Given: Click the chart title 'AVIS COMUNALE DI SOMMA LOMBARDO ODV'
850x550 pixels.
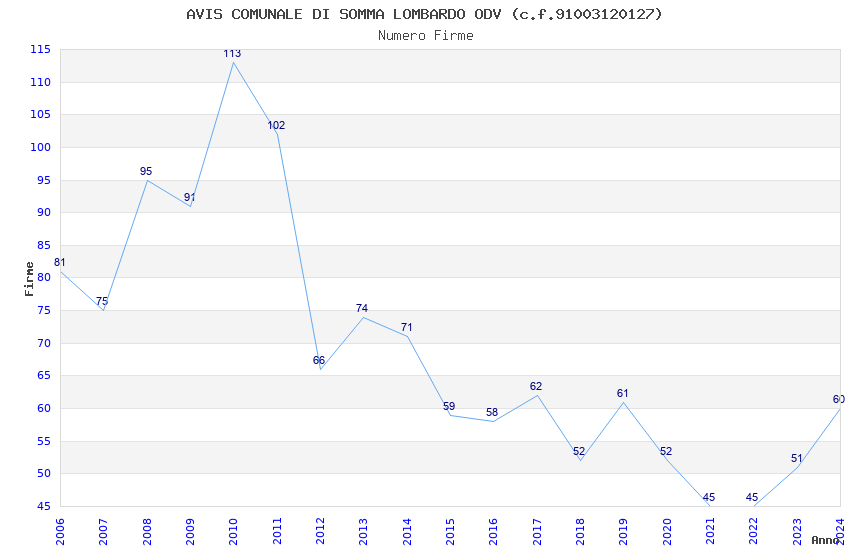Looking at the screenshot, I should point(344,14).
